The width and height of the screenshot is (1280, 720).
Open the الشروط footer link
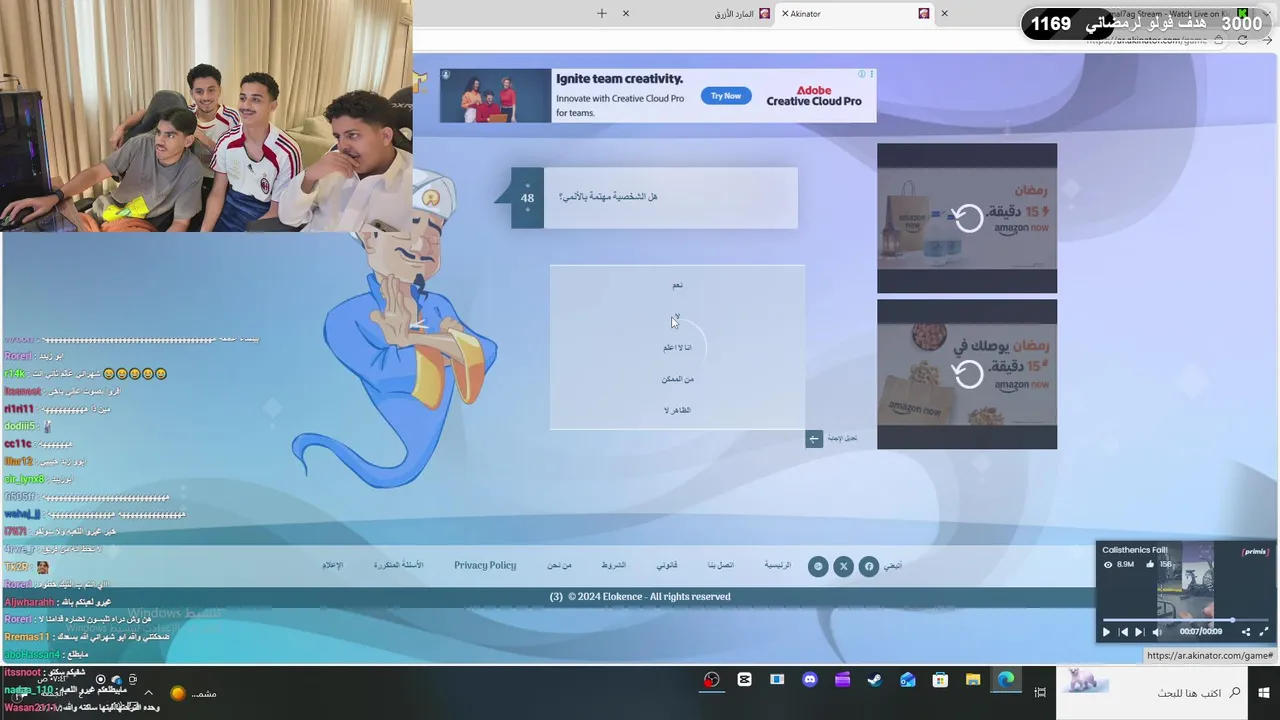pyautogui.click(x=613, y=565)
